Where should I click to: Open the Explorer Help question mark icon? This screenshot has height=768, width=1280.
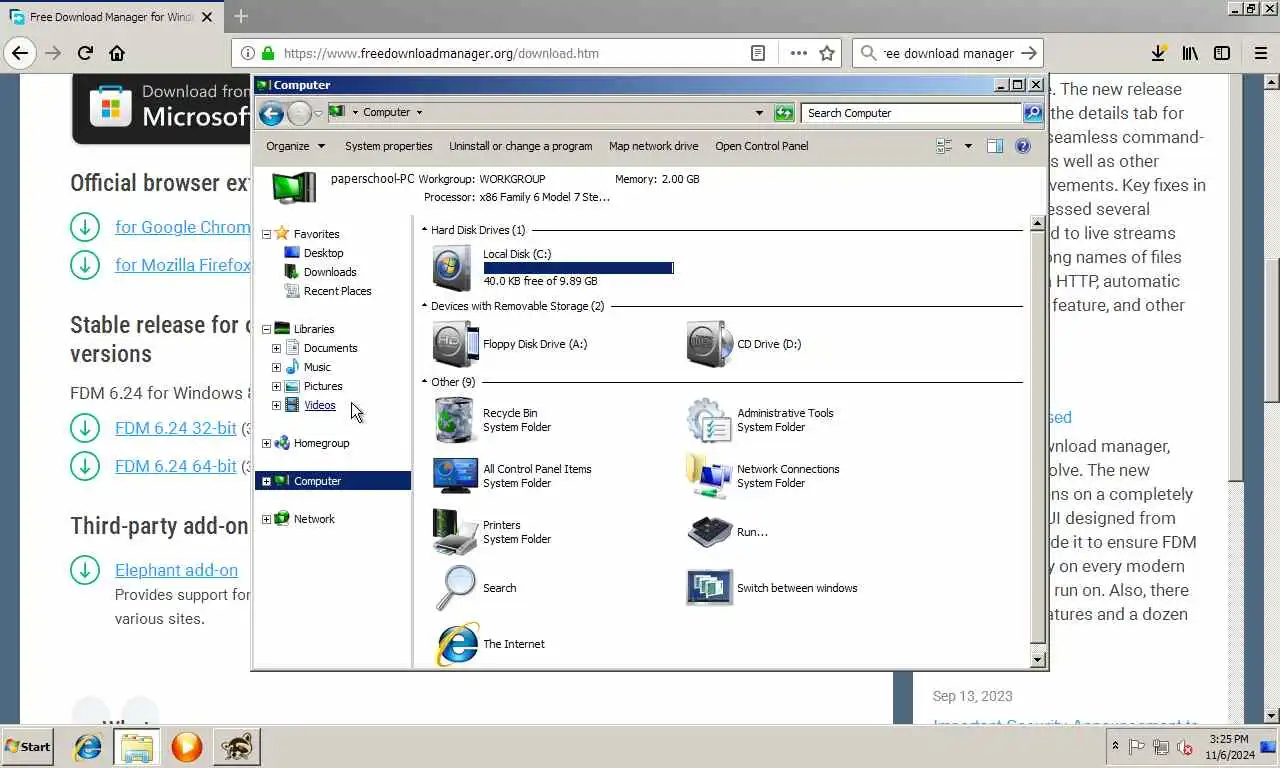(x=1022, y=146)
